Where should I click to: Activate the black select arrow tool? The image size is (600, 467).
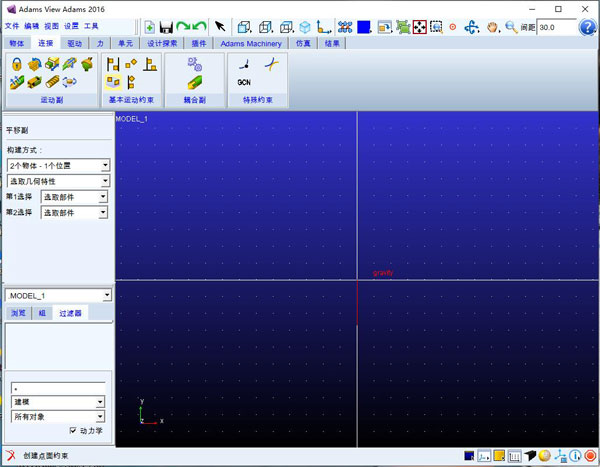(220, 26)
